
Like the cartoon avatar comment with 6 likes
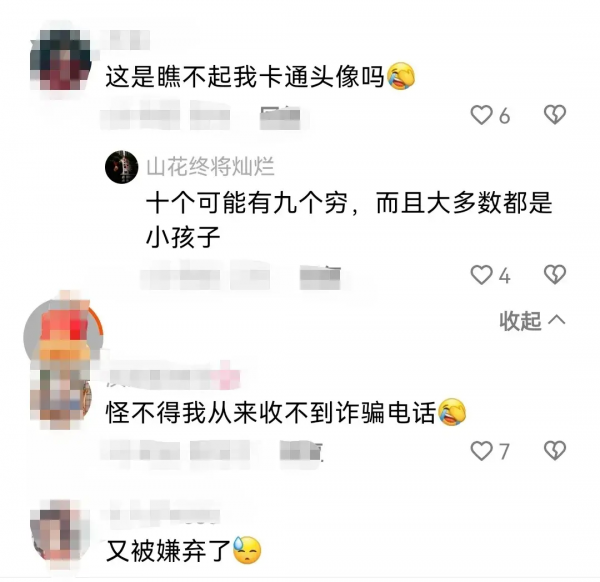click(x=481, y=115)
